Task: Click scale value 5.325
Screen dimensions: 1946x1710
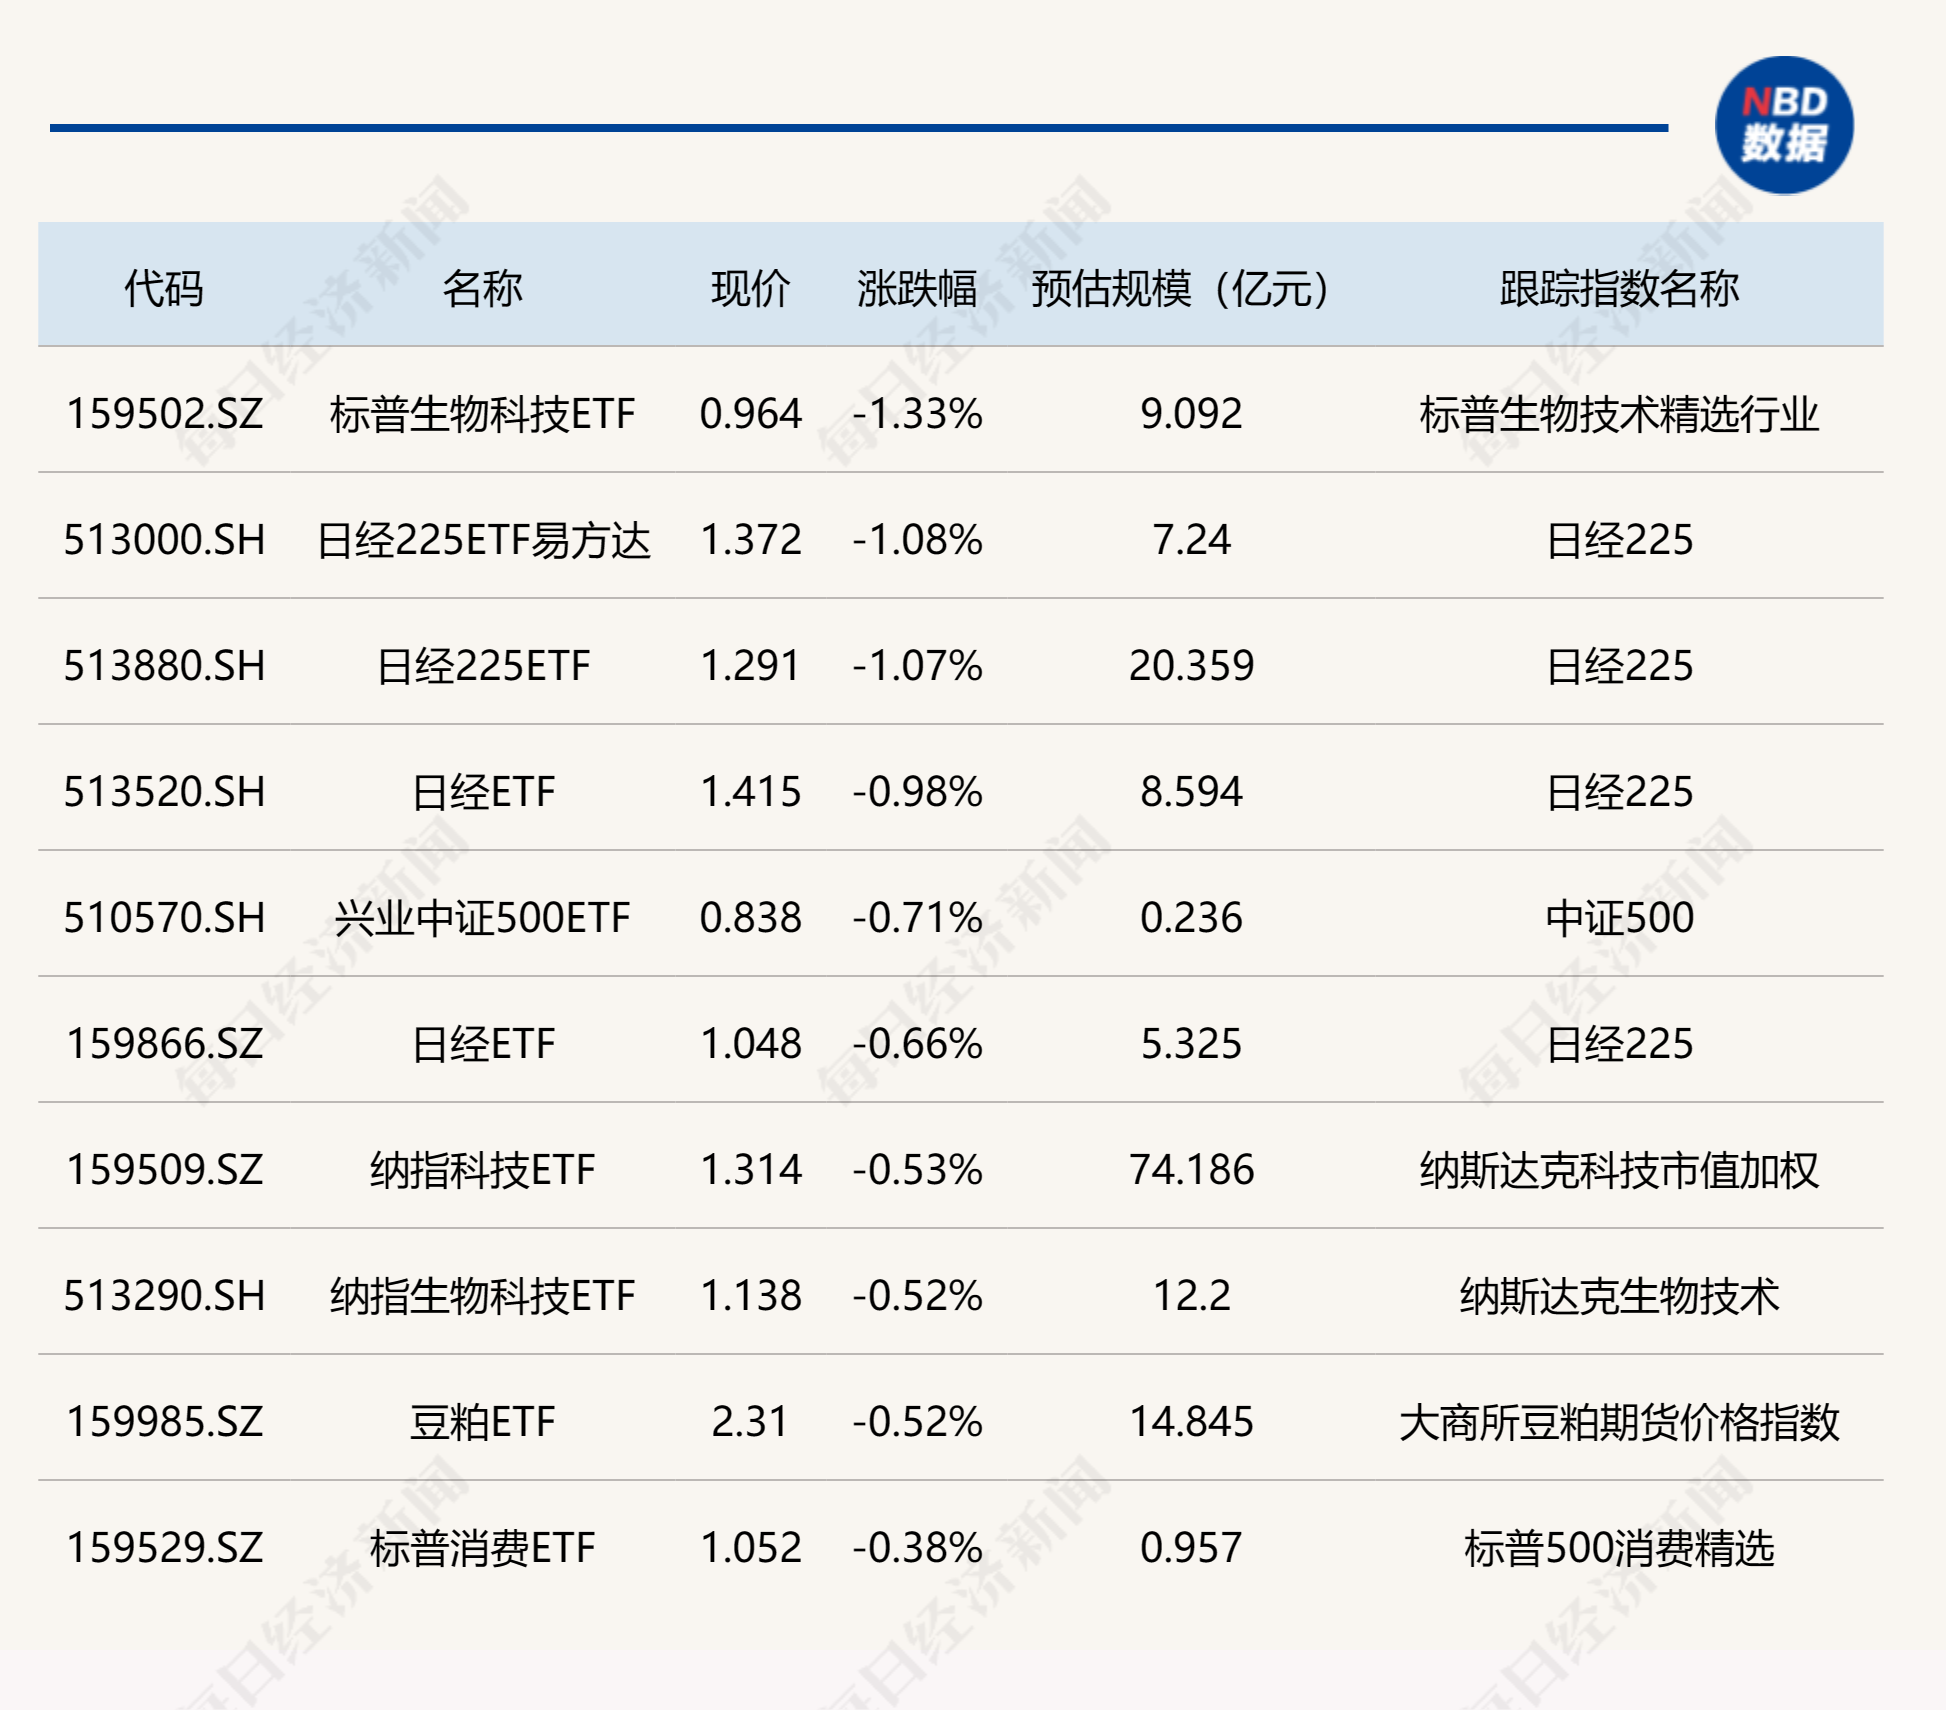Action: click(x=1191, y=1044)
